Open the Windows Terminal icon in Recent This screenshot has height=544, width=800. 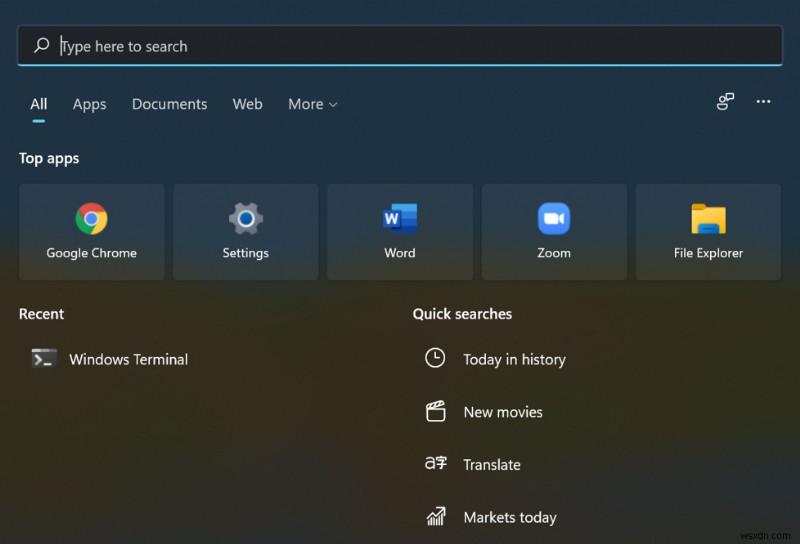[44, 358]
